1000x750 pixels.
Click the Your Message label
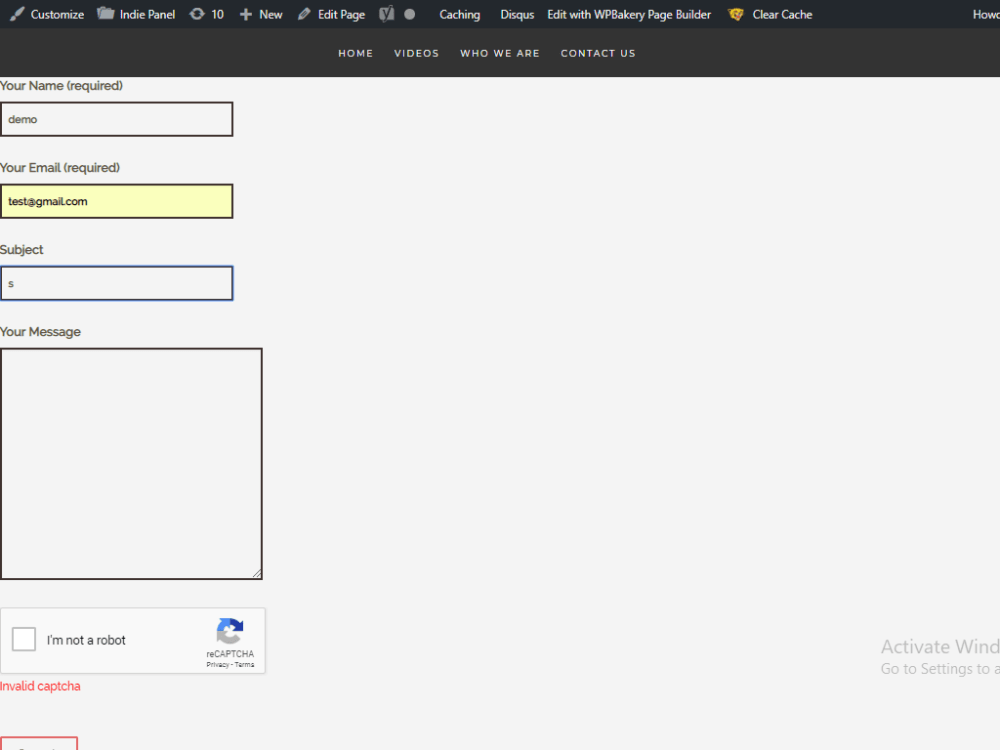coord(40,332)
